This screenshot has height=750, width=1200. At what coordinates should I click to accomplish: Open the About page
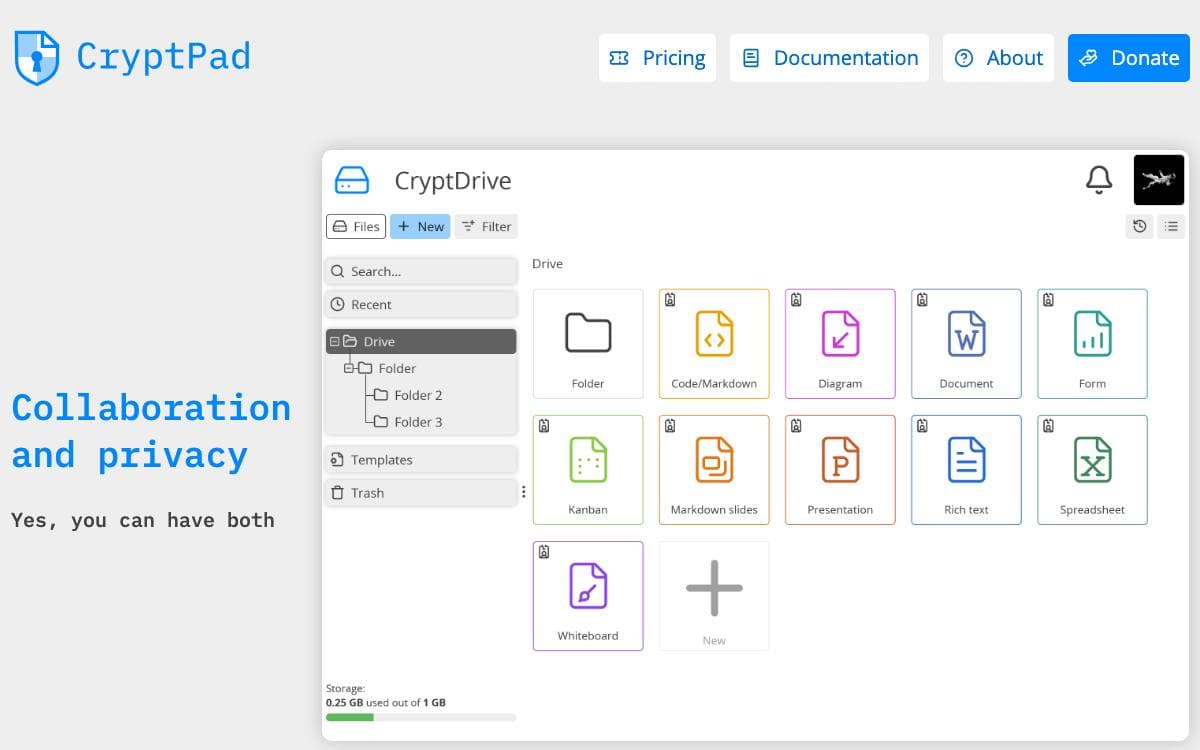(x=998, y=58)
